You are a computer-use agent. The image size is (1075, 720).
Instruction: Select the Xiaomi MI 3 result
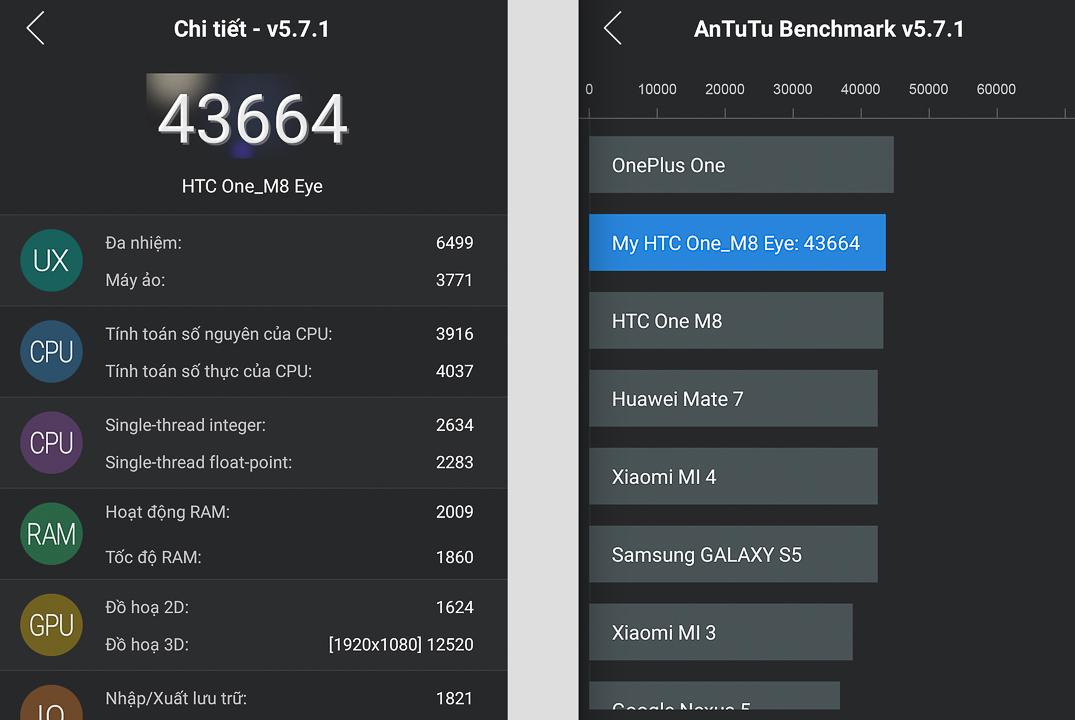[x=721, y=632]
